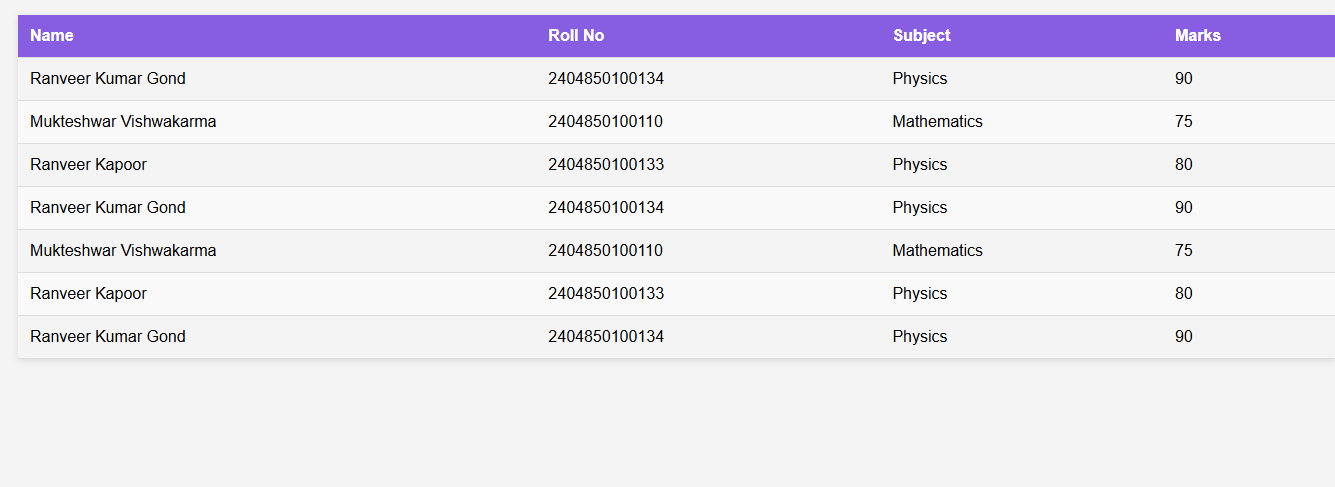
Task: Click marks 75 in the second row
Action: [x=1183, y=122]
